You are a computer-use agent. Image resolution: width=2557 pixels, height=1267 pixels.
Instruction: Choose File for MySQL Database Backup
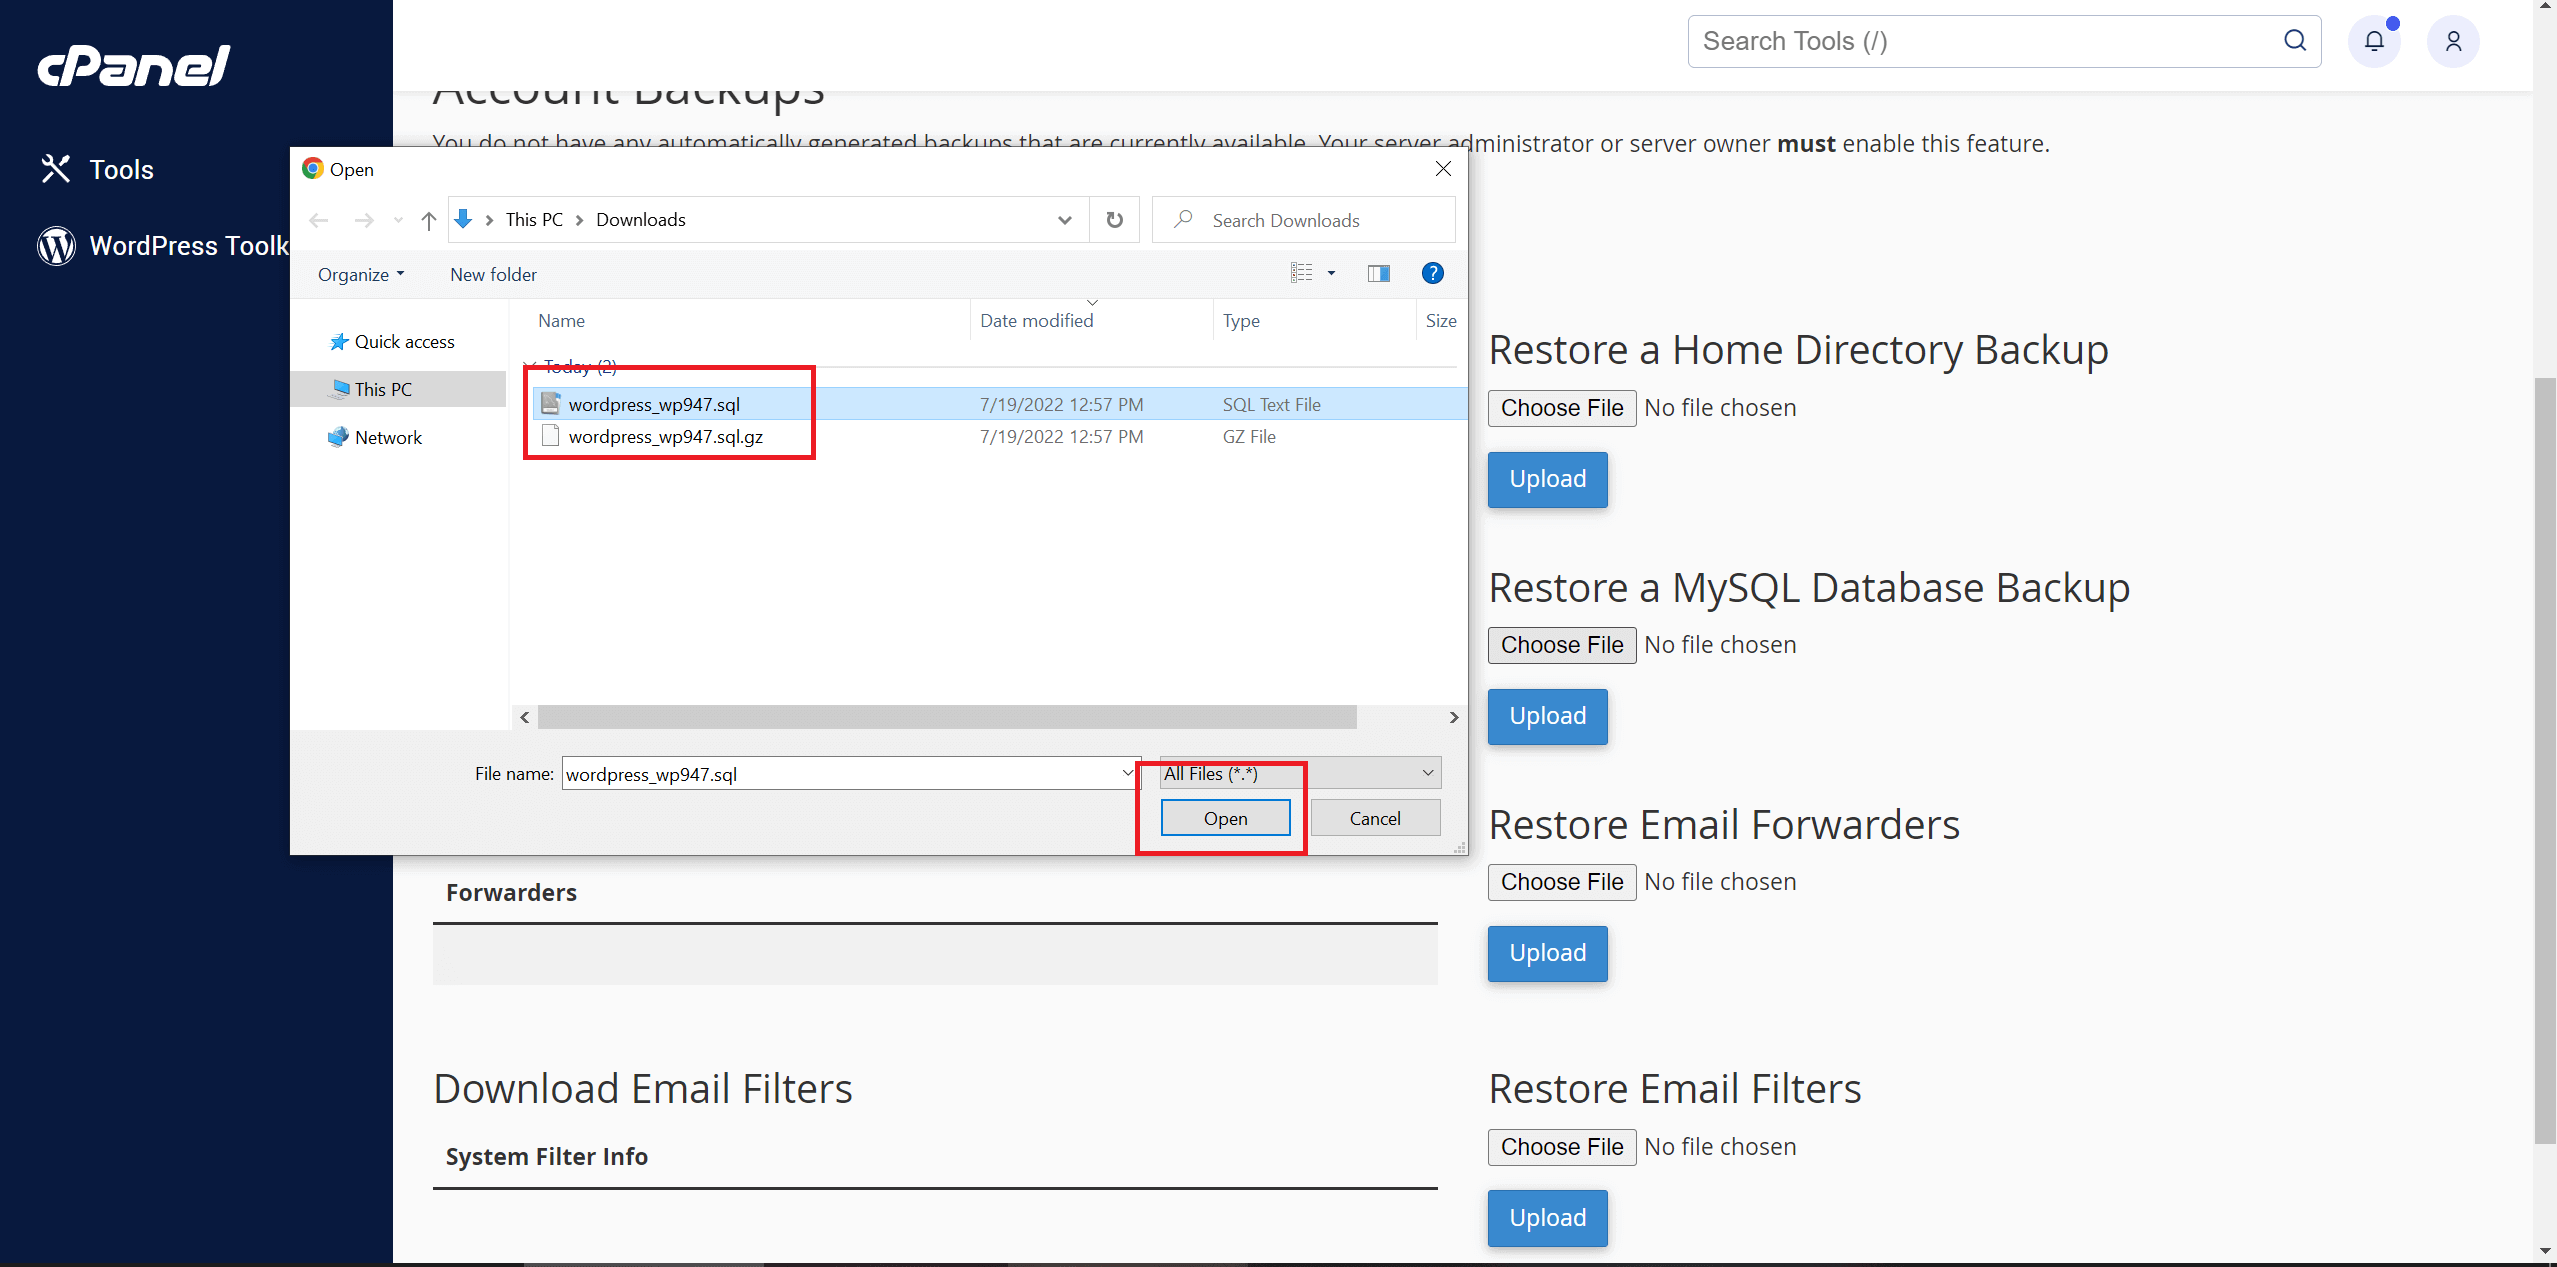1562,646
